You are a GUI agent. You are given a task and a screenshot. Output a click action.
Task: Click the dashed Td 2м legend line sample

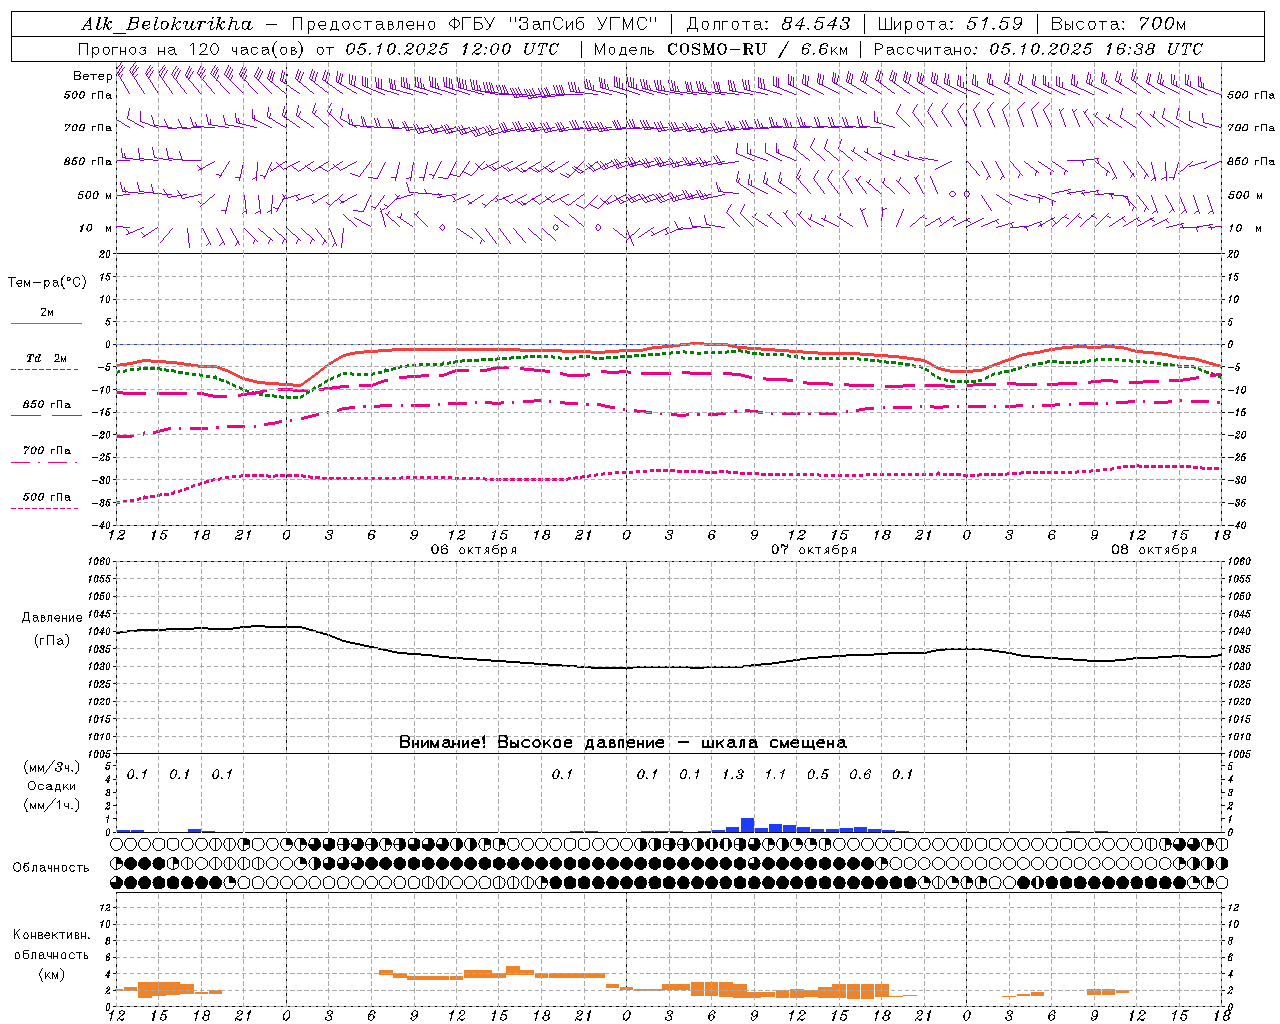44,370
